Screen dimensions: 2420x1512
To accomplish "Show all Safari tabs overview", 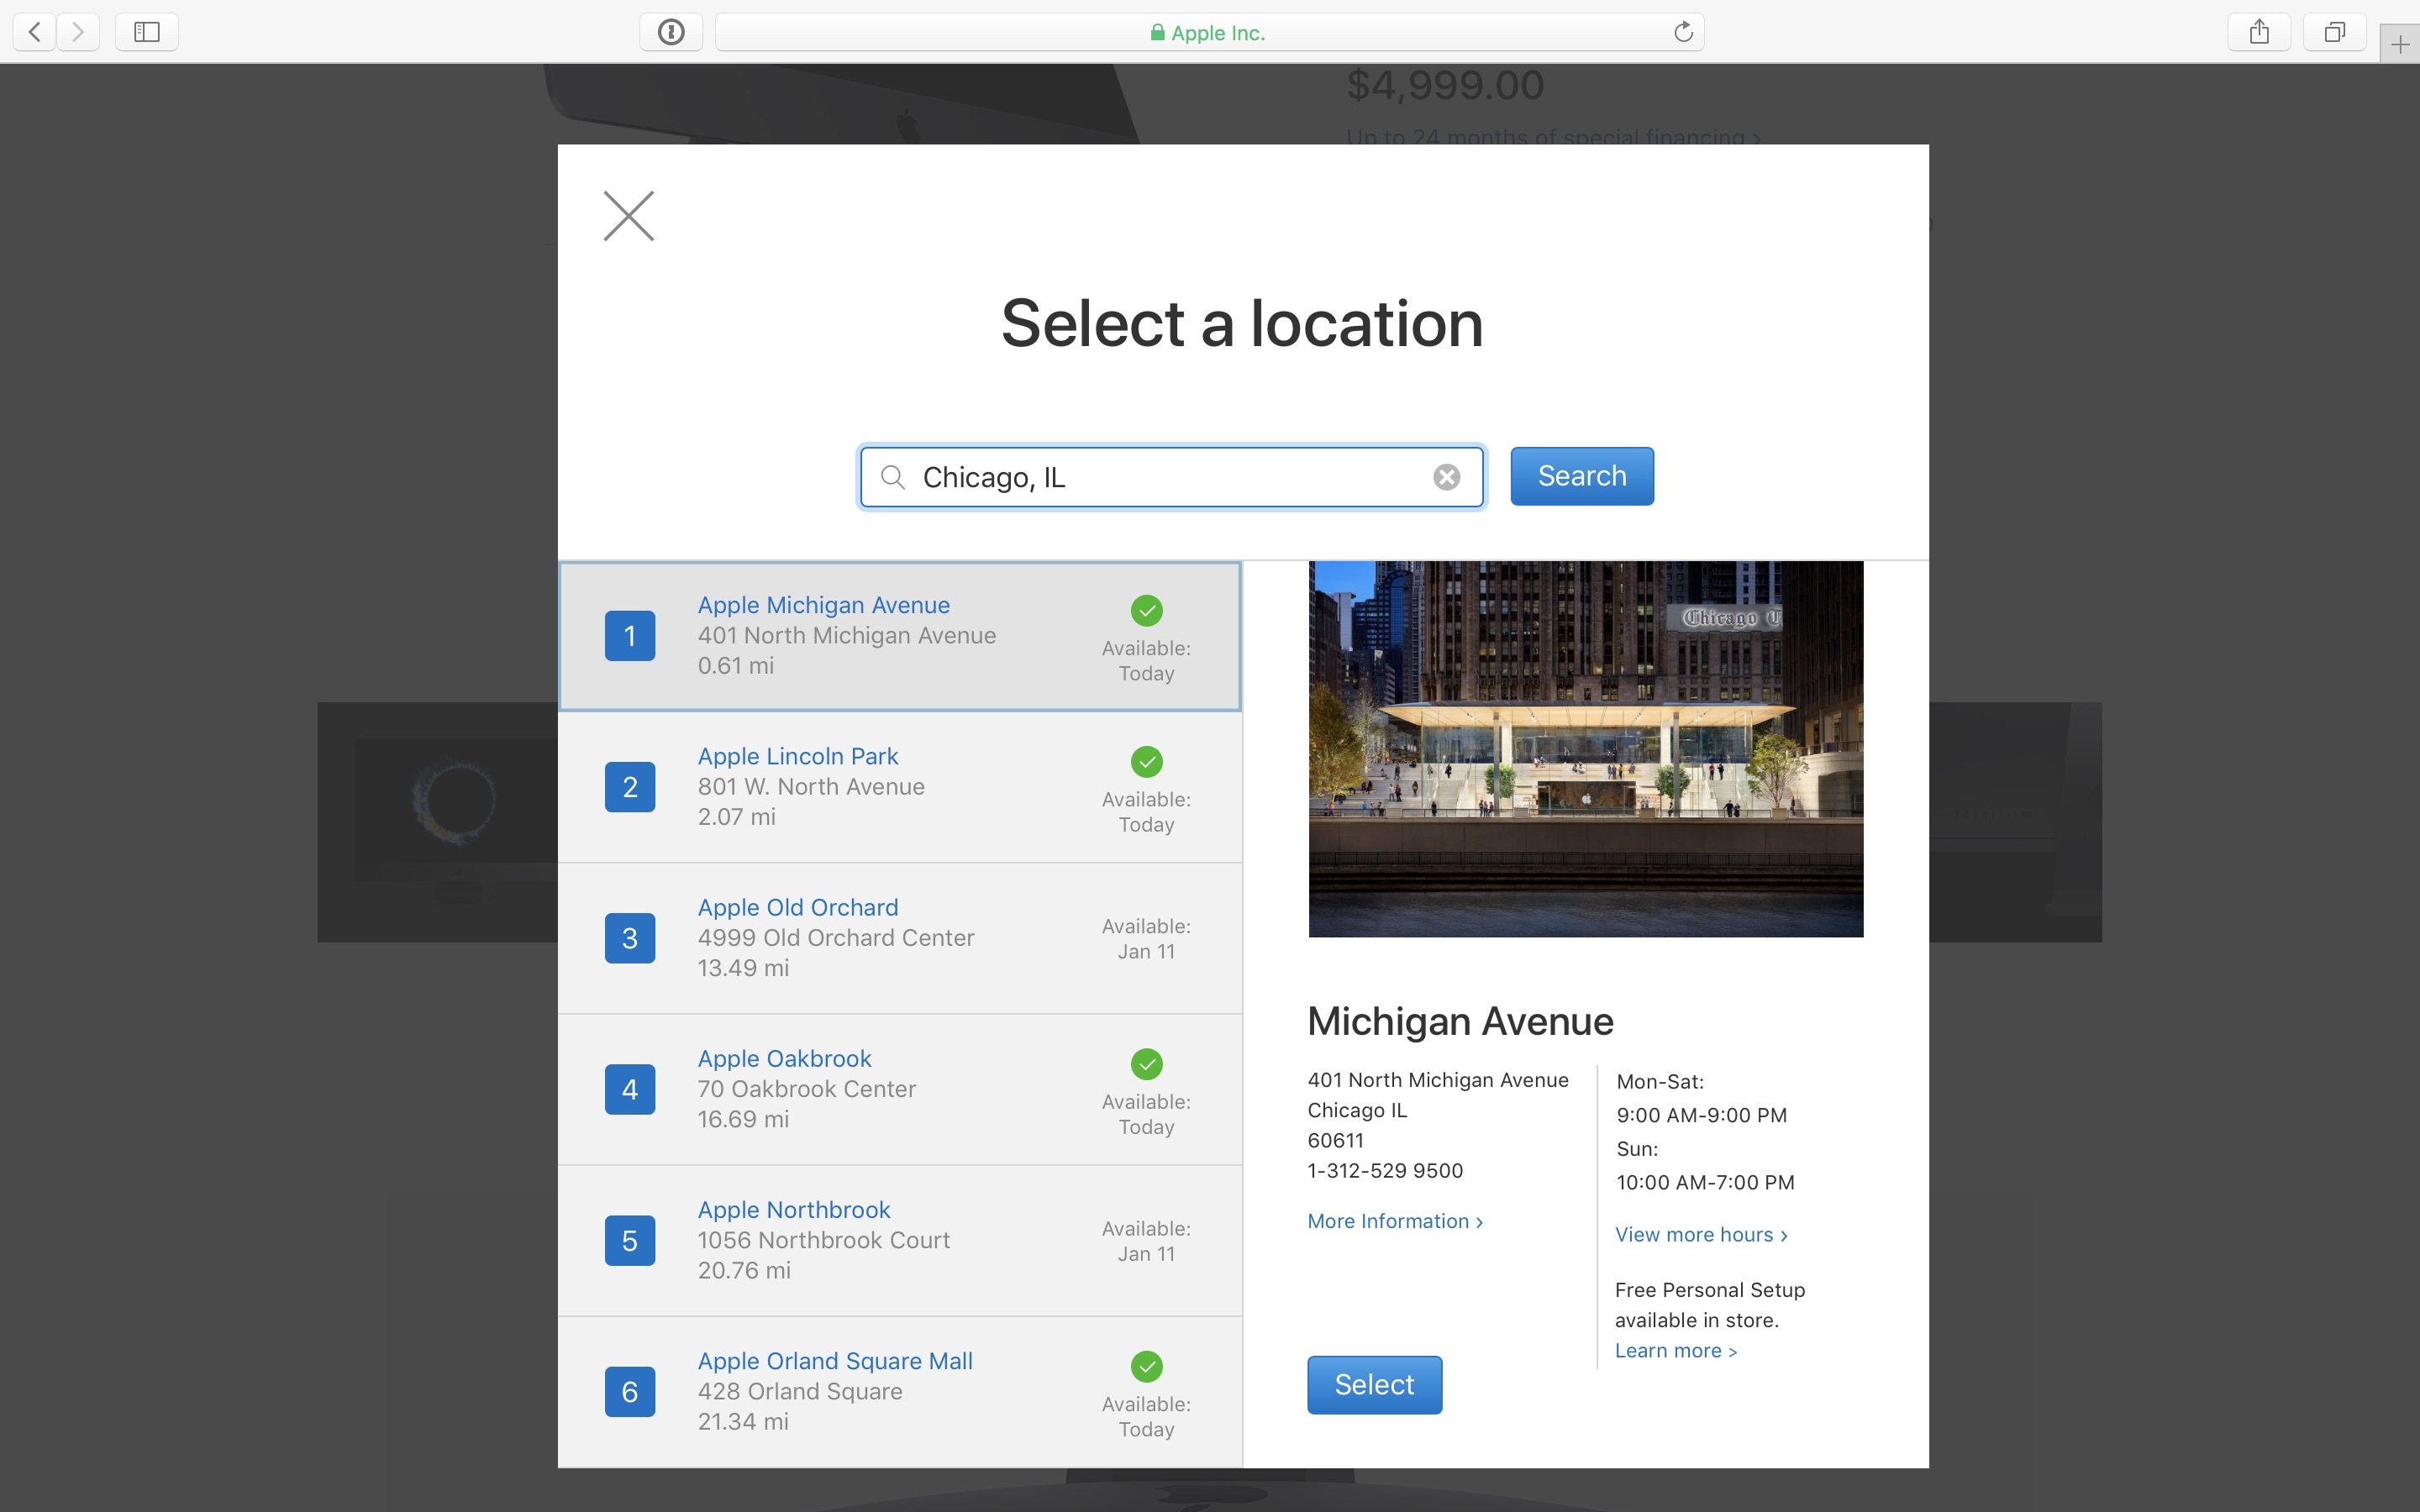I will [2334, 32].
